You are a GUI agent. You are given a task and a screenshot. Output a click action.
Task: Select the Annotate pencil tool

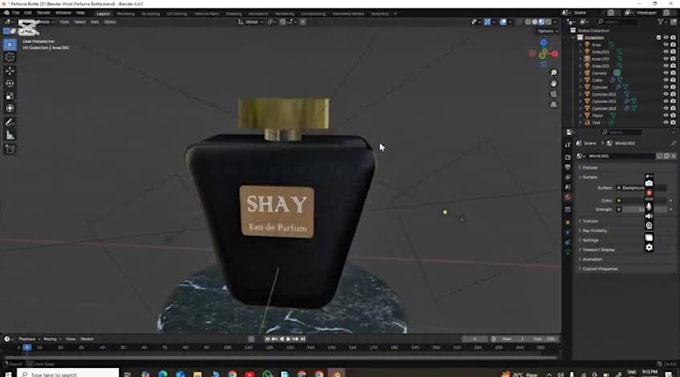click(x=10, y=123)
